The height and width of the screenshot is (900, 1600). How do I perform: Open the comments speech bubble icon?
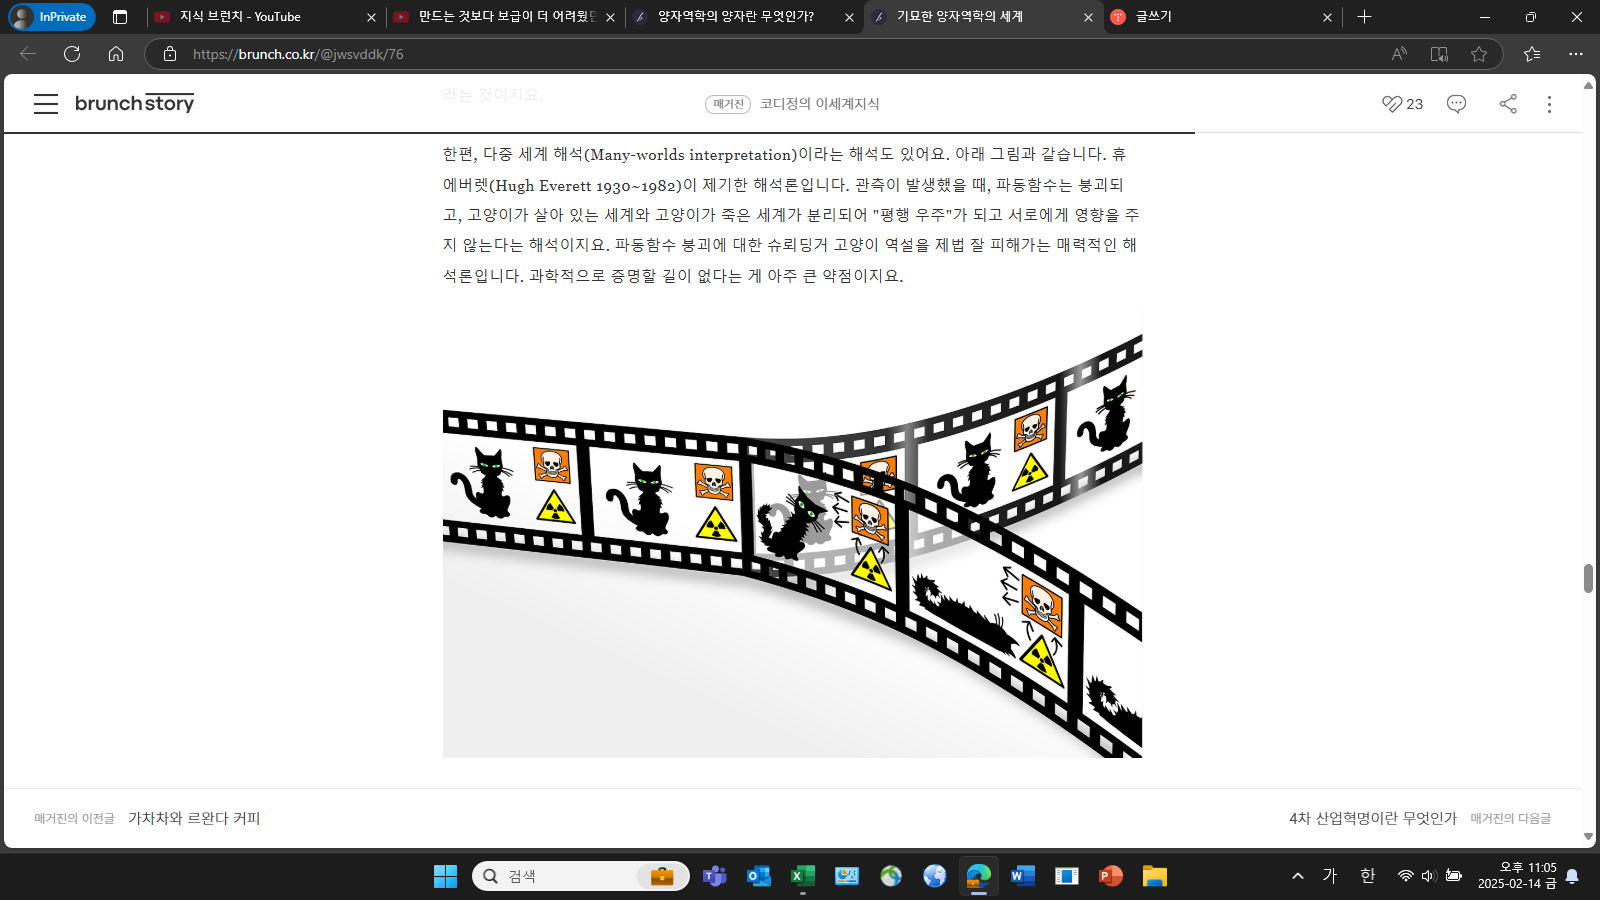(1456, 104)
